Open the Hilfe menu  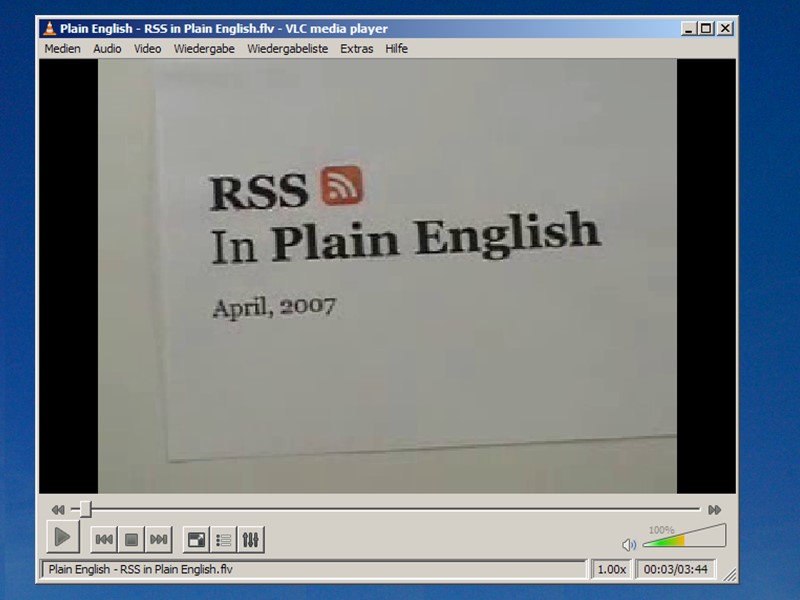pyautogui.click(x=396, y=48)
